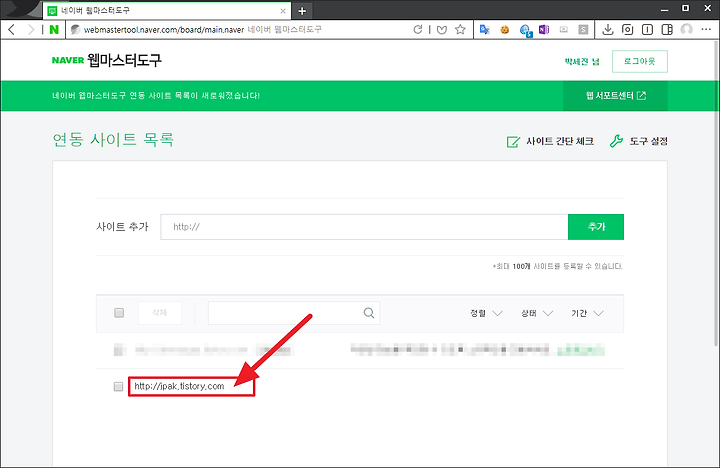Image resolution: width=720 pixels, height=468 pixels.
Task: Expand the 정렬 dropdown
Action: (x=486, y=313)
